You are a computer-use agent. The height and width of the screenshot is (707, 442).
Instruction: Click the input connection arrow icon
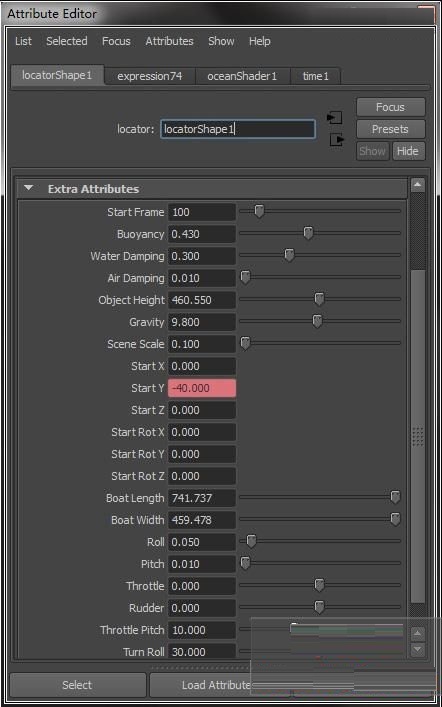pos(335,118)
